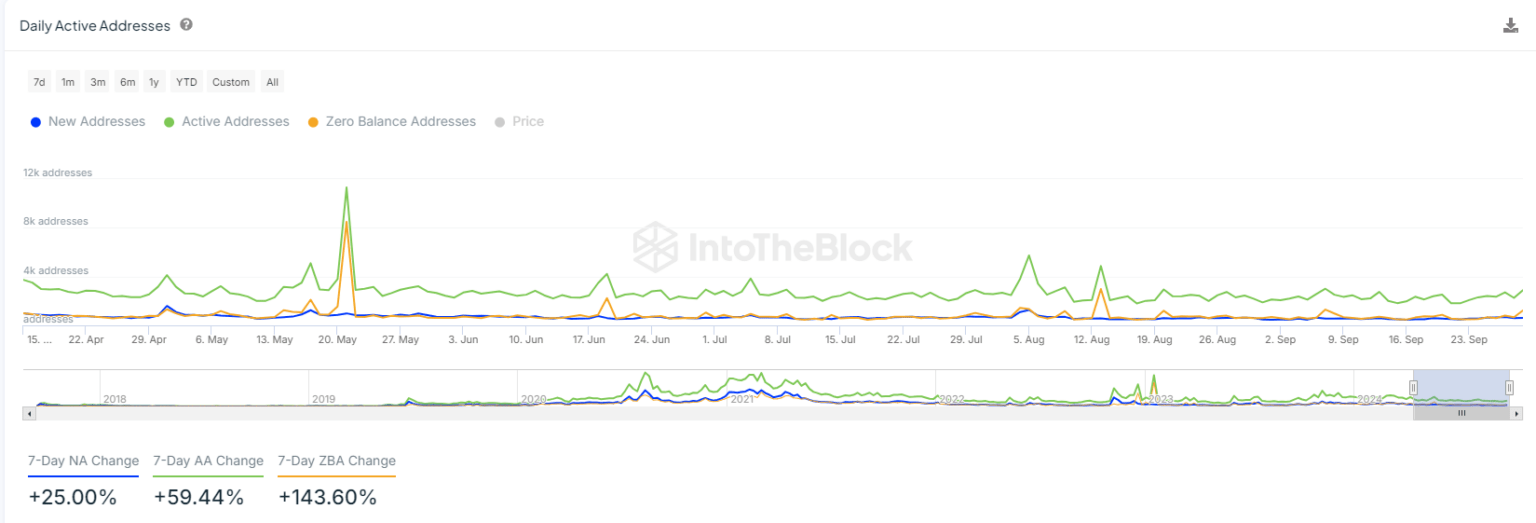
Task: Enable the Price series in the legend
Action: point(527,122)
